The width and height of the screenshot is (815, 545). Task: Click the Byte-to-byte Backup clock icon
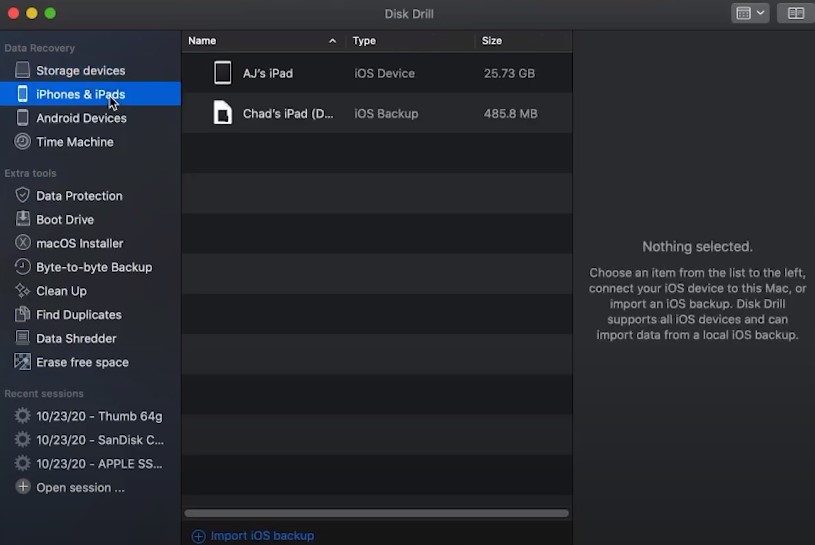(22, 267)
